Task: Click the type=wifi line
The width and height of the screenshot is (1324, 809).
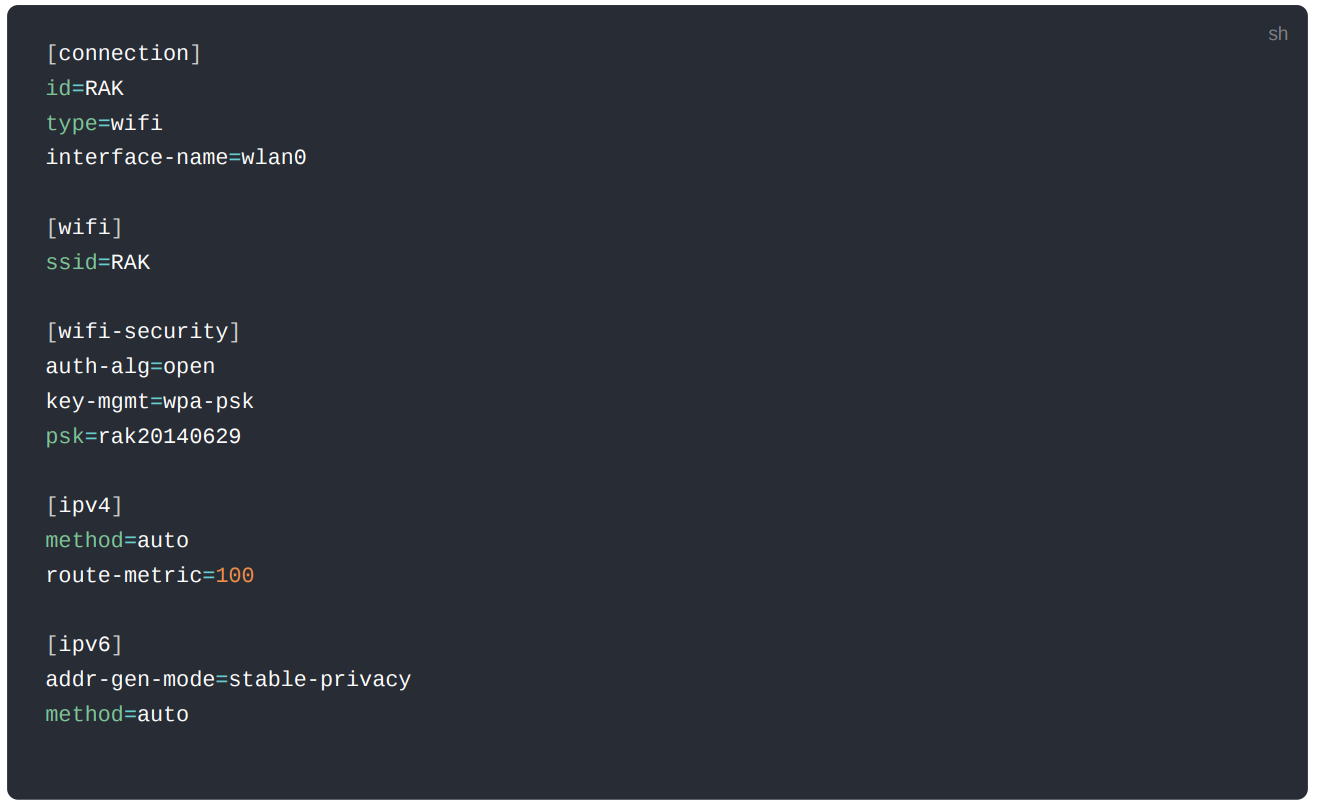Action: pos(104,124)
